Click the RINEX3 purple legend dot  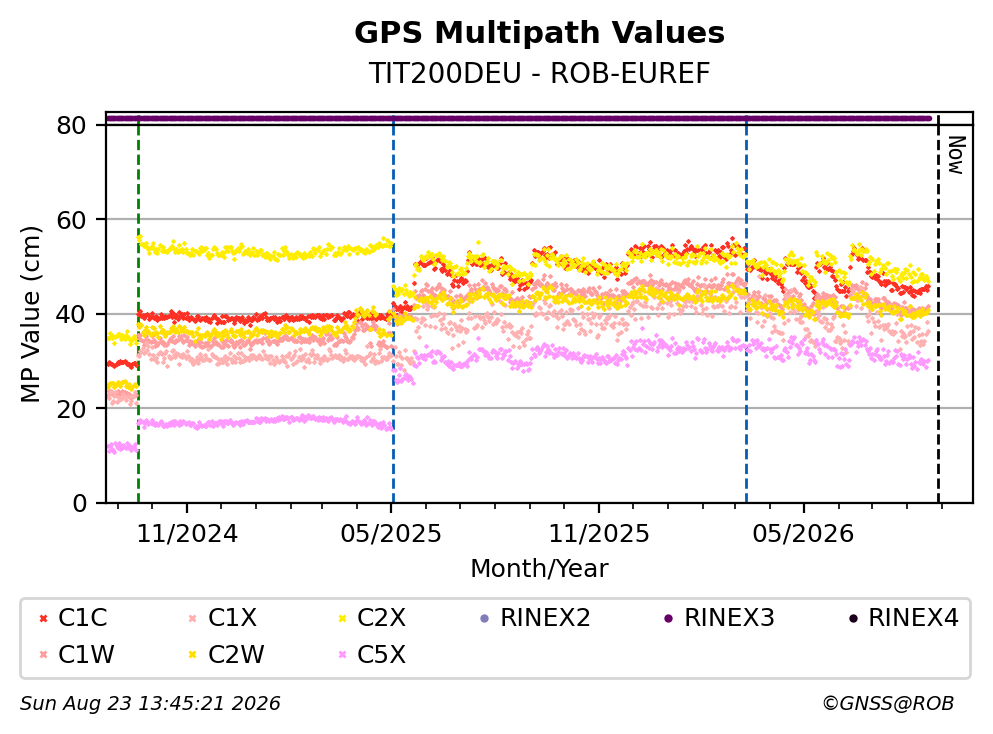pos(669,618)
